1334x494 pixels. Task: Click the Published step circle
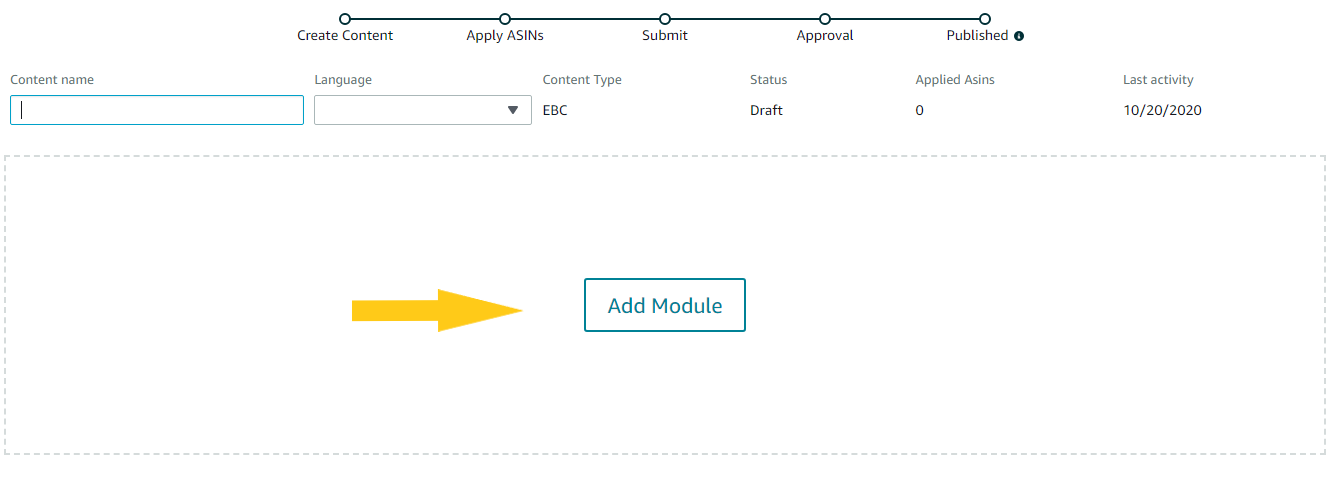pyautogui.click(x=985, y=19)
